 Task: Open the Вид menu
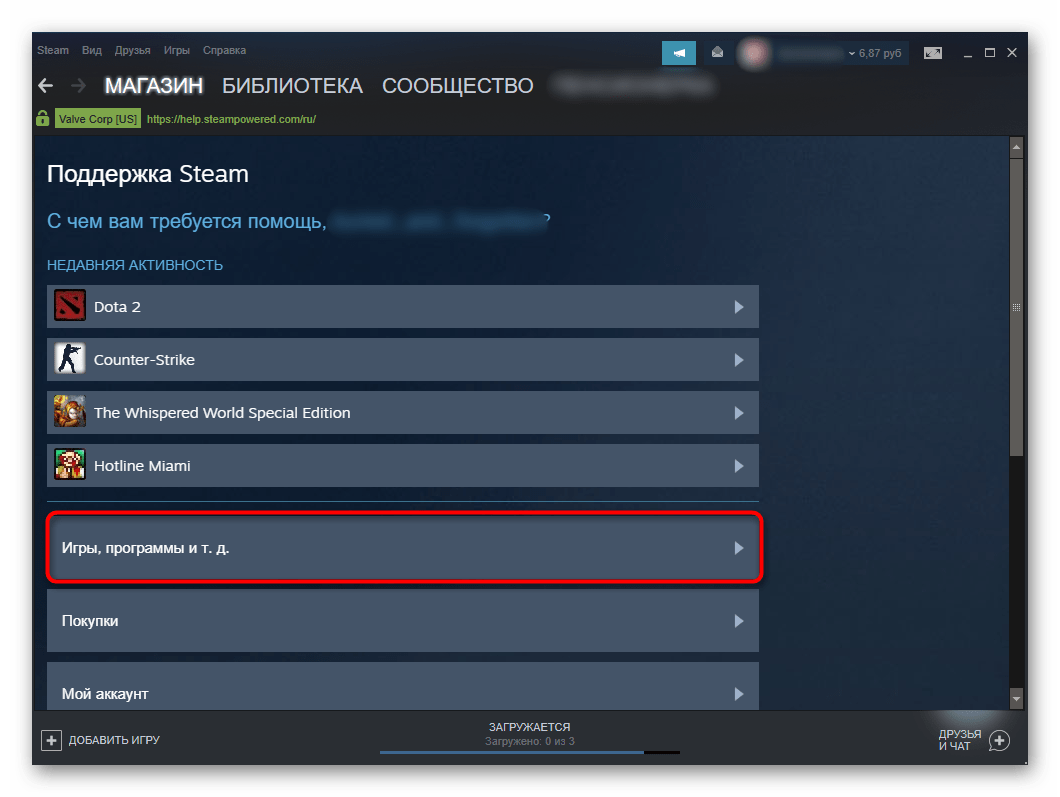point(91,50)
